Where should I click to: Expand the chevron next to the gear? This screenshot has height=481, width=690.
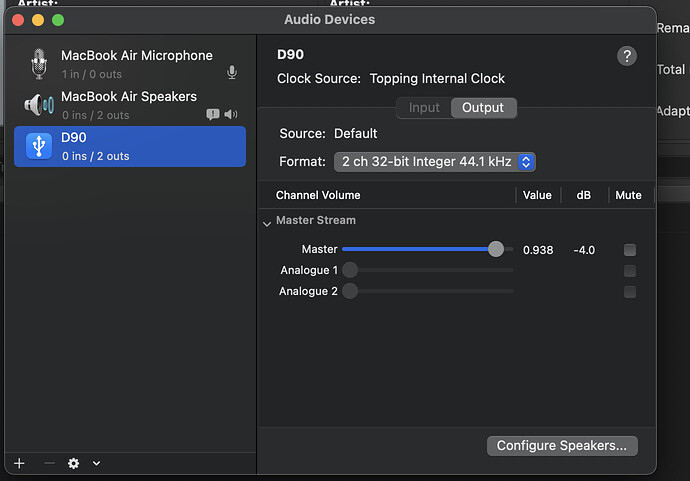click(96, 463)
